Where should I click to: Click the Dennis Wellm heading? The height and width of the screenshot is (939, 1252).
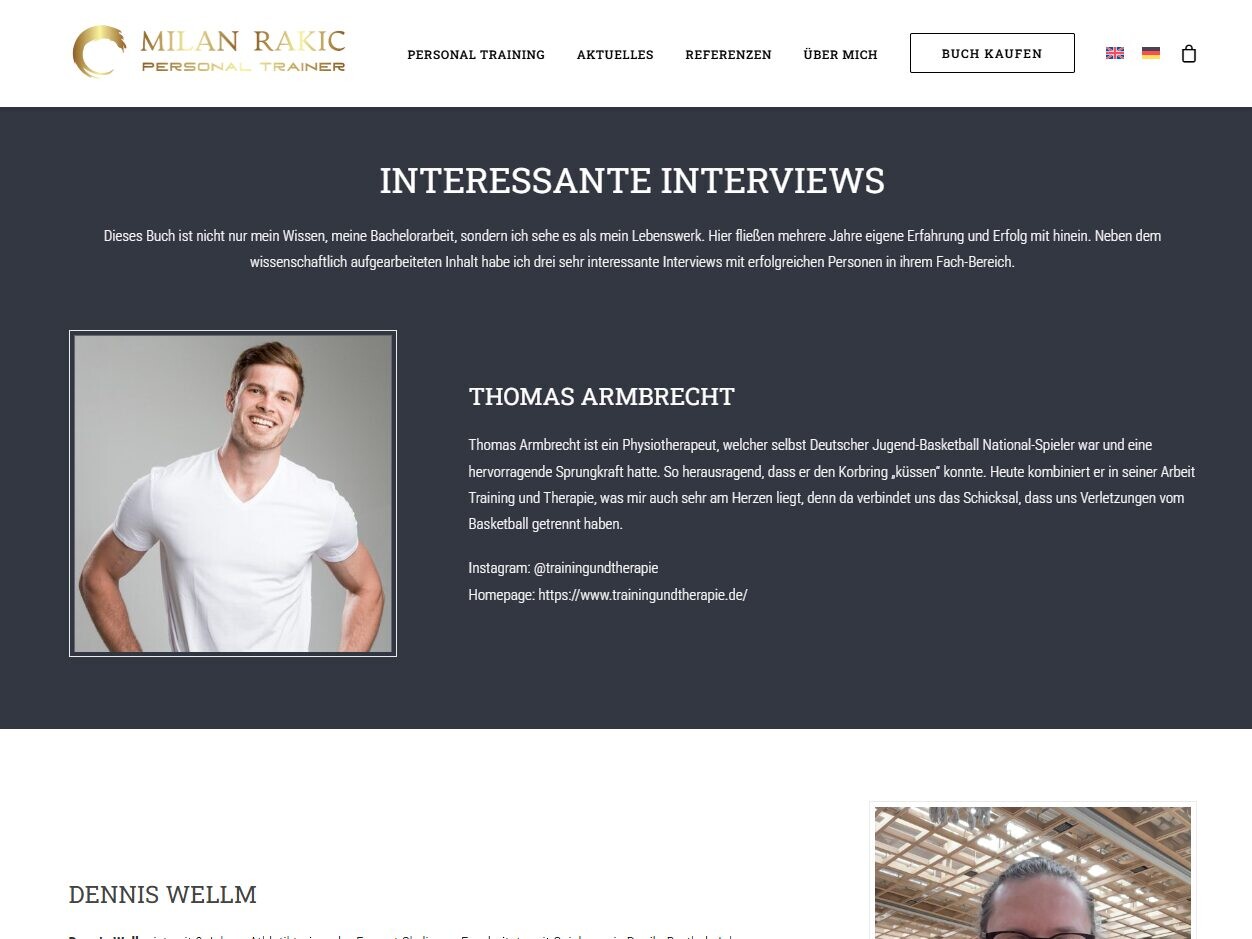click(163, 894)
